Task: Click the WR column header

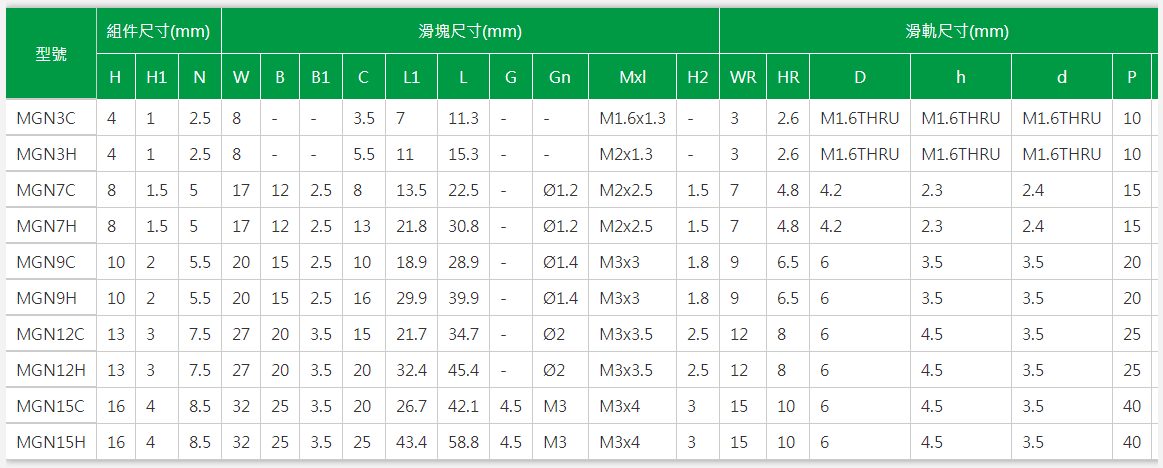Action: click(742, 76)
